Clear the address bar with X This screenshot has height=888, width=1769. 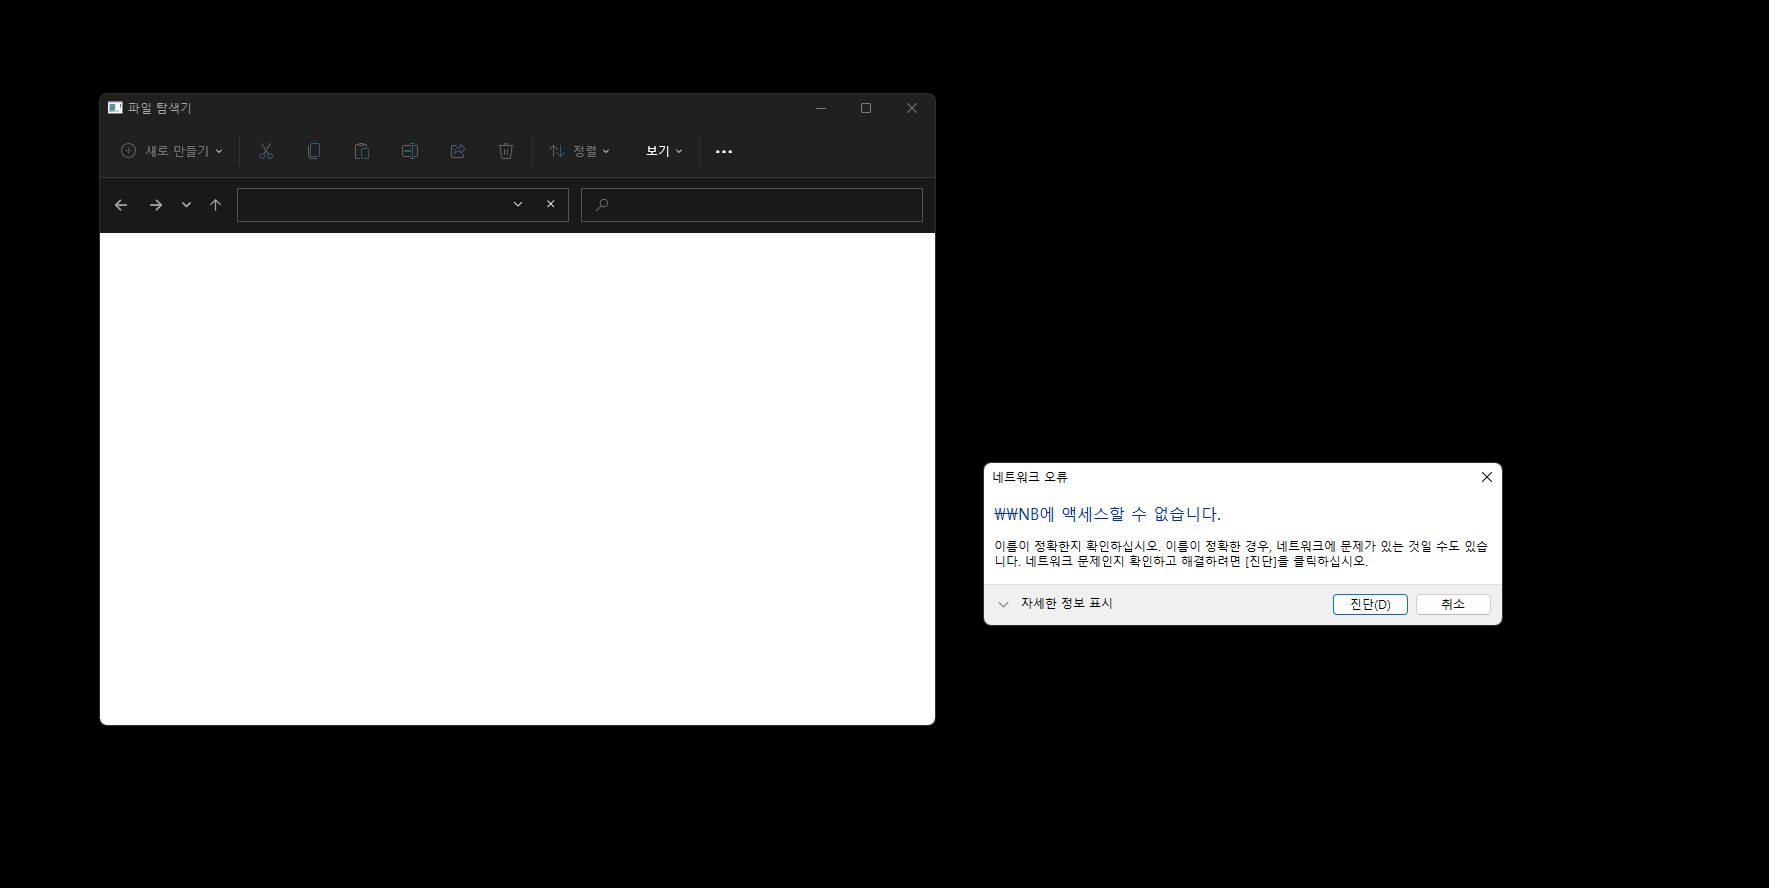point(551,204)
